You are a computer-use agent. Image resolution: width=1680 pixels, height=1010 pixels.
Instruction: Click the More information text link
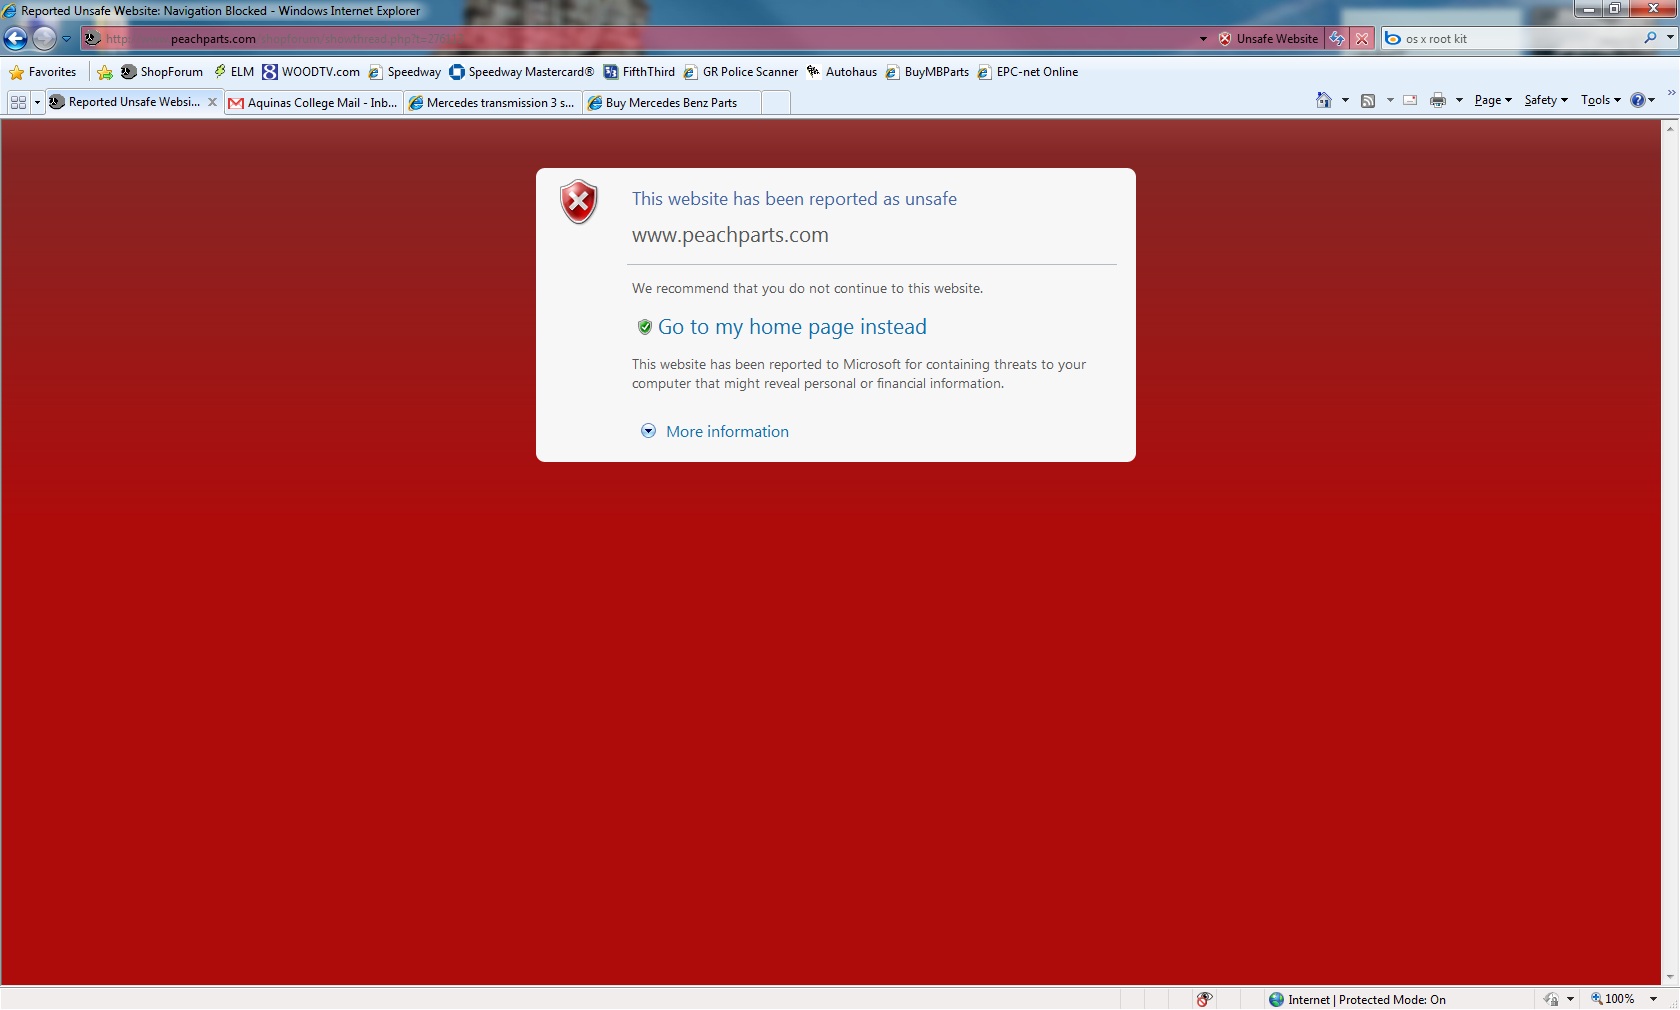727,432
